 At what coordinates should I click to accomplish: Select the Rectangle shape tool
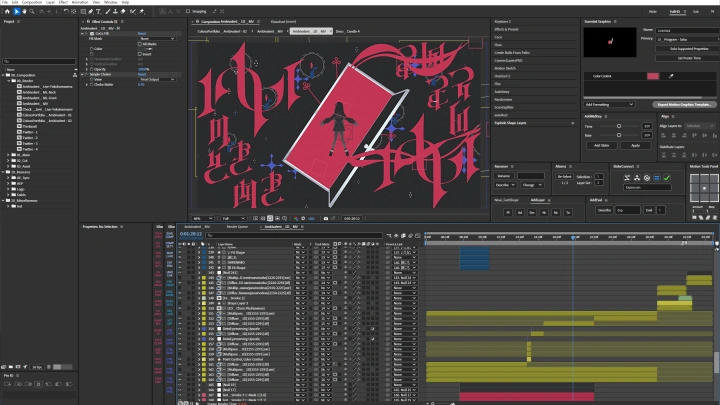click(x=83, y=11)
